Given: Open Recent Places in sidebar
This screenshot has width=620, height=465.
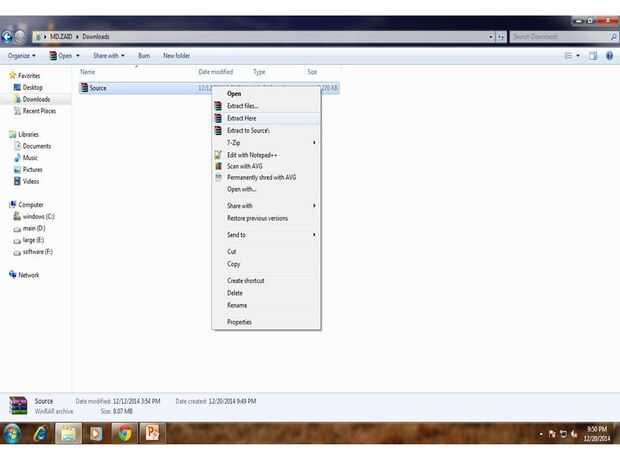Looking at the screenshot, I should pos(39,111).
